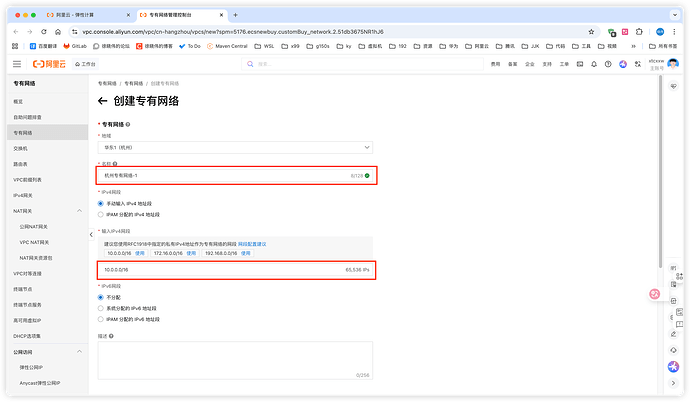Open the hamburger menu beside Aliyun logo

tap(17, 64)
